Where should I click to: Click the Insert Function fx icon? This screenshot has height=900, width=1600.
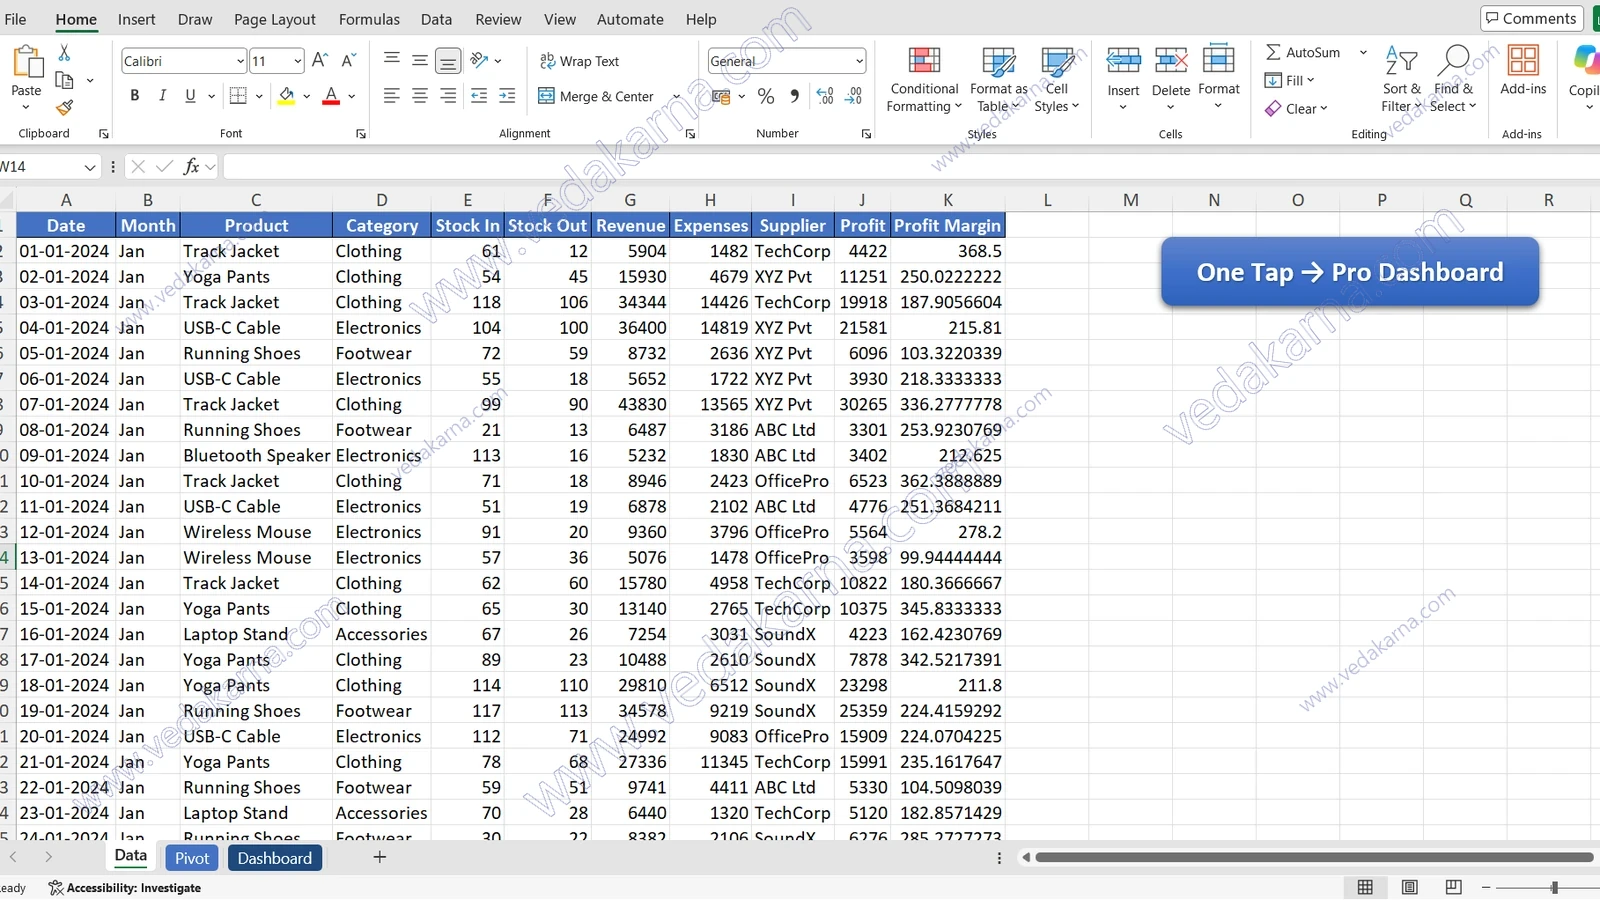click(191, 167)
